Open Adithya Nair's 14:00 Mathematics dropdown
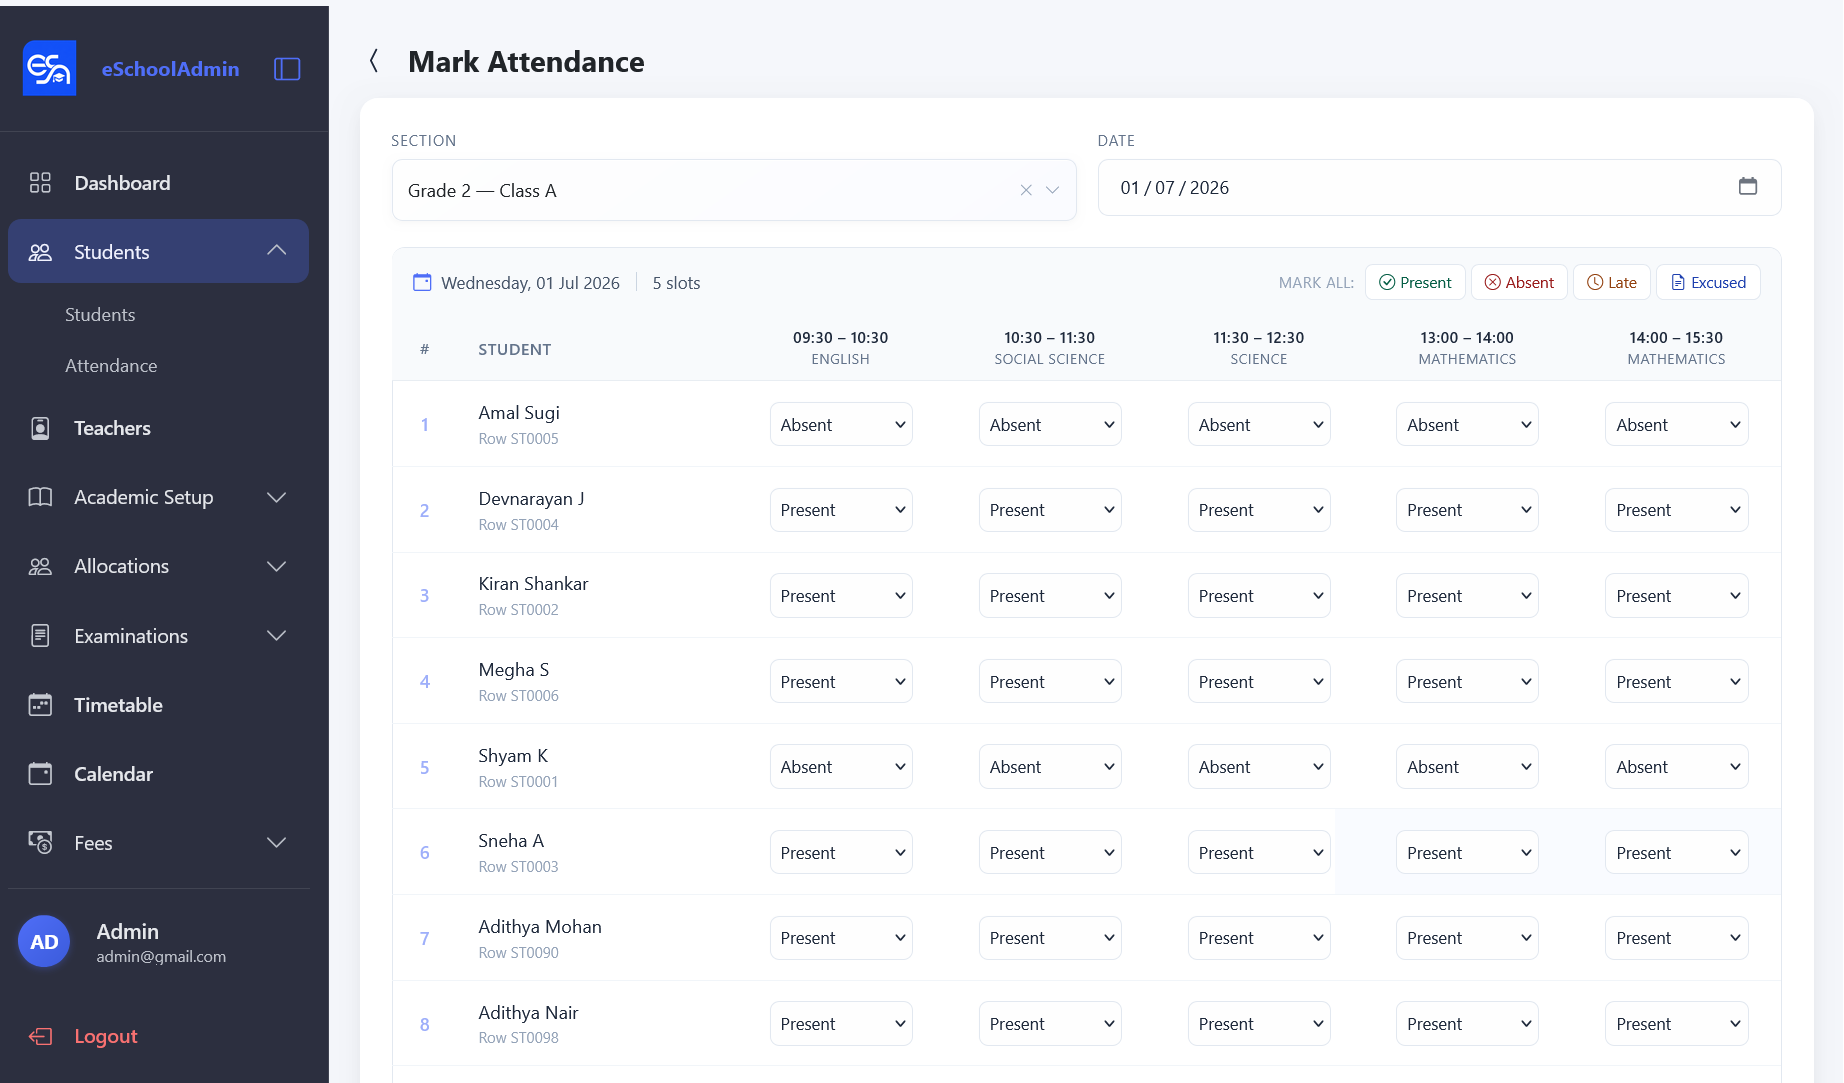 coord(1677,1024)
